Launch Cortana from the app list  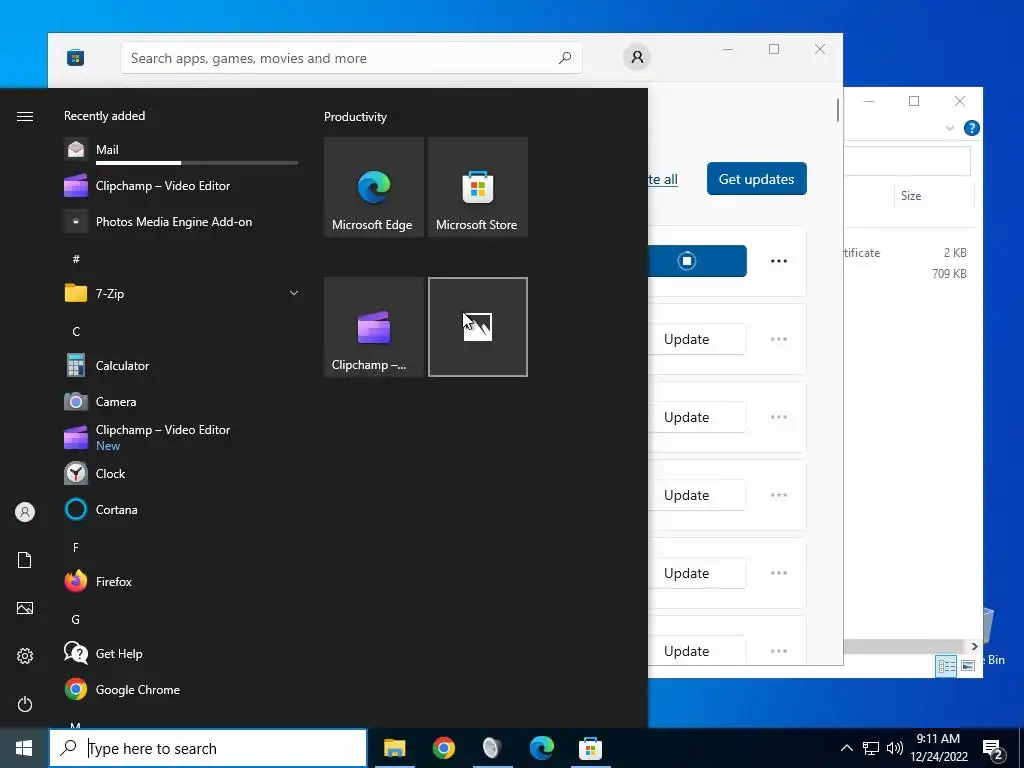tap(181, 509)
